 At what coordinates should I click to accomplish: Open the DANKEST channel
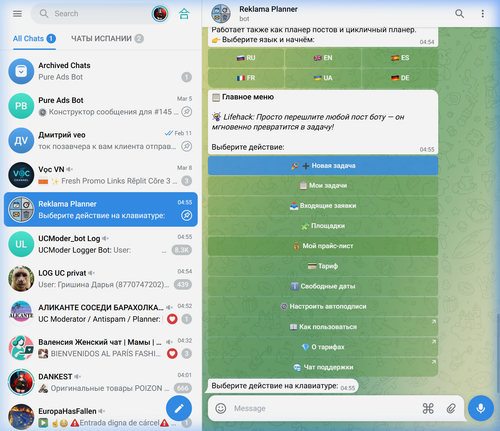101,382
